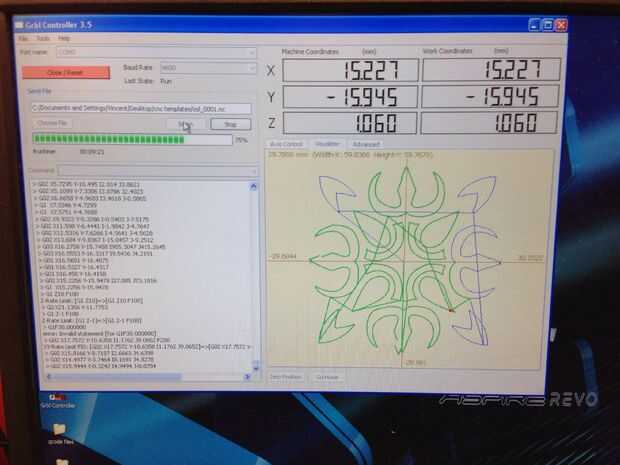
Task: Expand the Command history dropdown
Action: click(x=253, y=171)
